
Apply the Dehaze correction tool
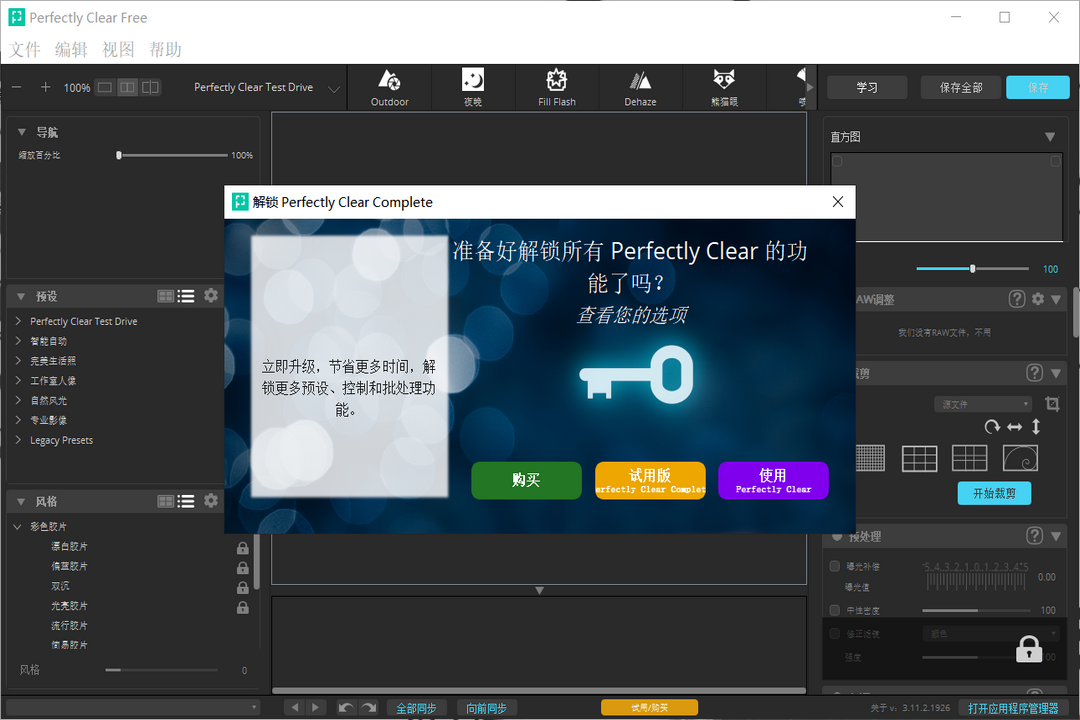tap(639, 87)
